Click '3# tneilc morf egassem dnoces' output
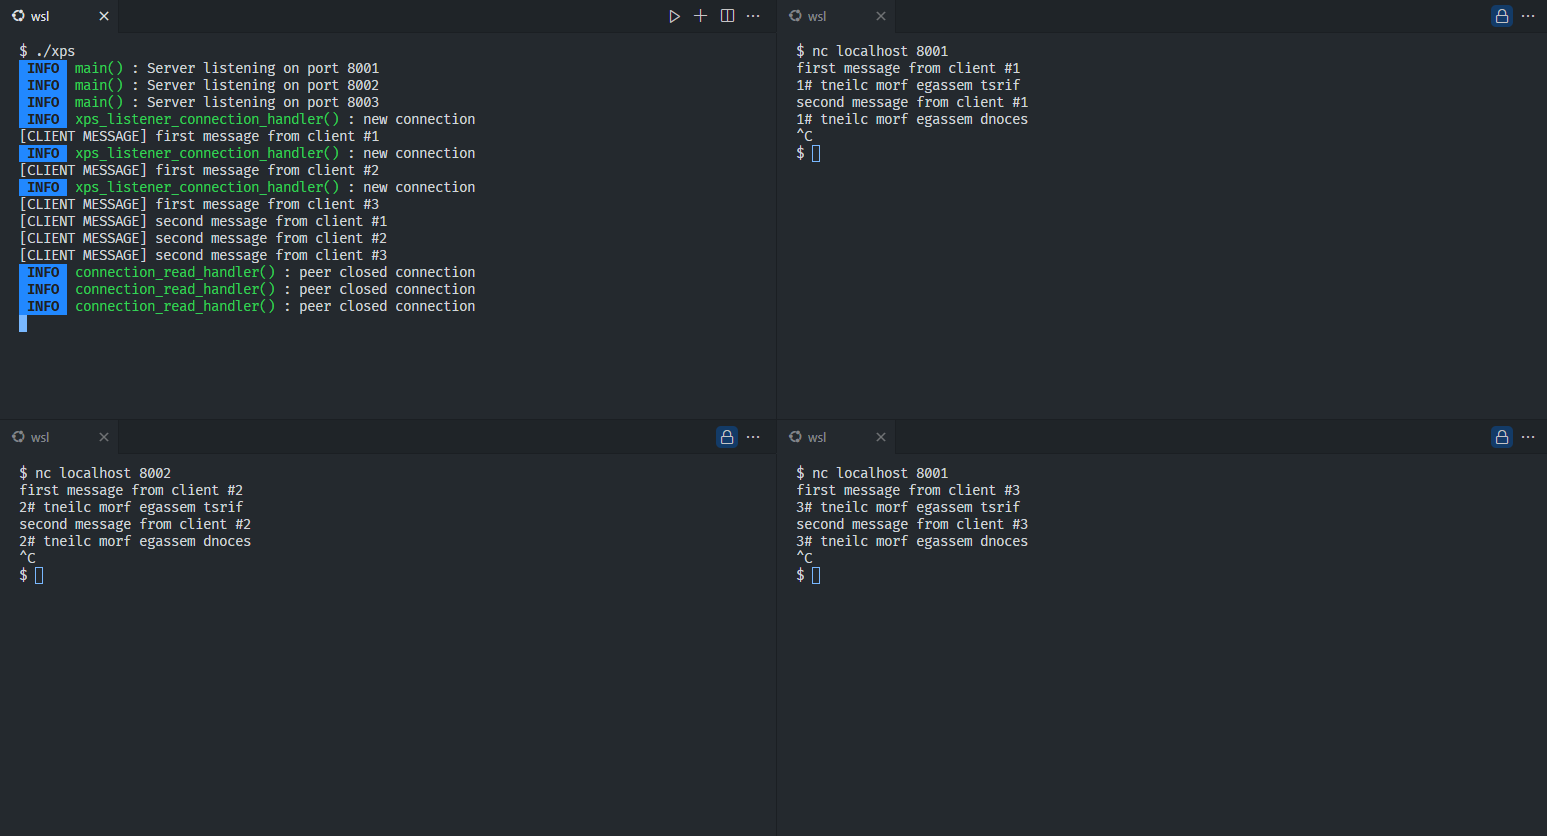The height and width of the screenshot is (836, 1547). pos(912,541)
